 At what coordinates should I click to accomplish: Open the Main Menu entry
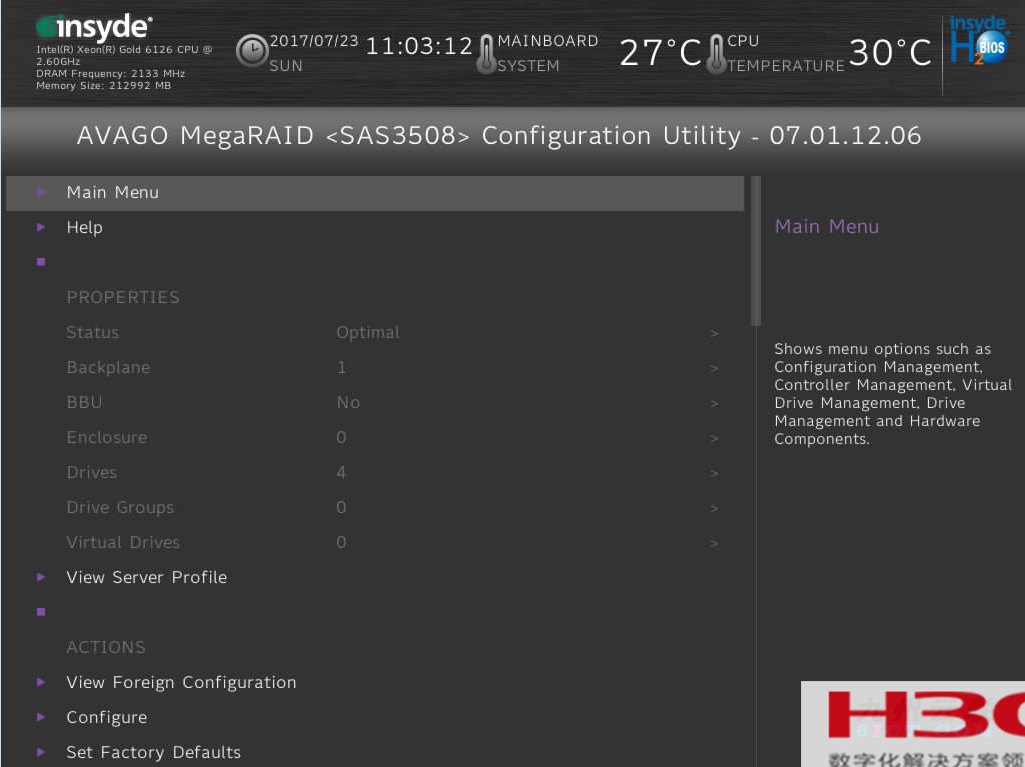coord(375,193)
